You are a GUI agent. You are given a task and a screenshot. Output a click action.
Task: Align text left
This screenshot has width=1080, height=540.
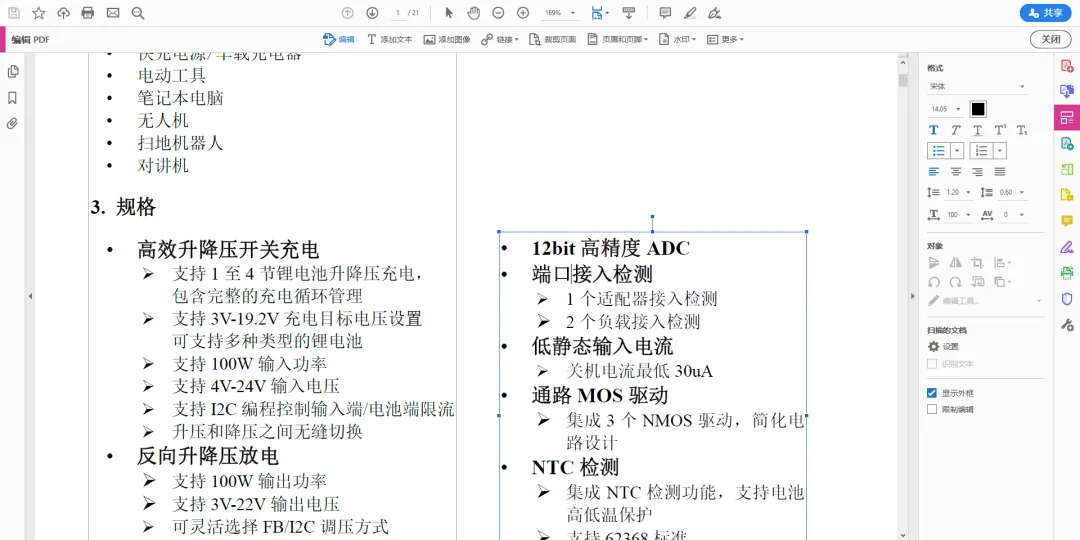[934, 172]
